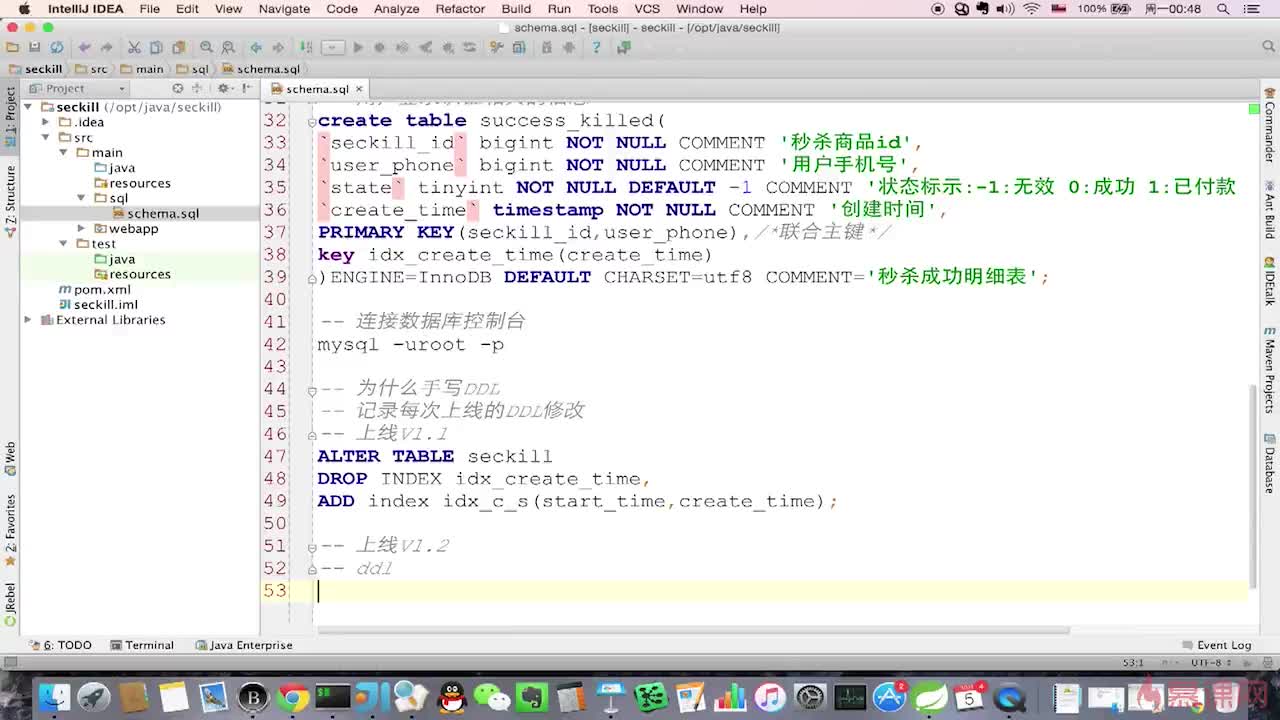The width and height of the screenshot is (1280, 720).
Task: Click the navigate Forward arrow
Action: (x=278, y=47)
